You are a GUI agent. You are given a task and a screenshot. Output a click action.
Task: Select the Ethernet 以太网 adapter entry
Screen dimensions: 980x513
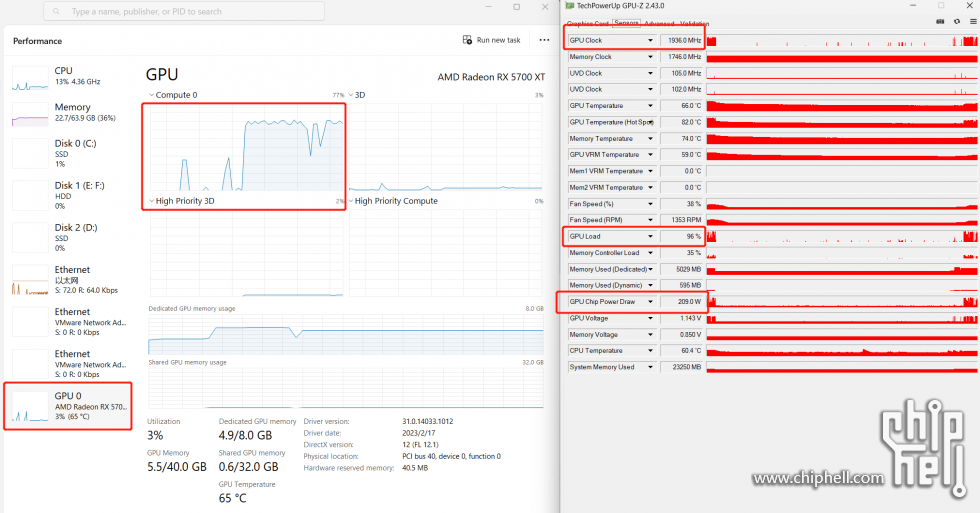(x=69, y=279)
